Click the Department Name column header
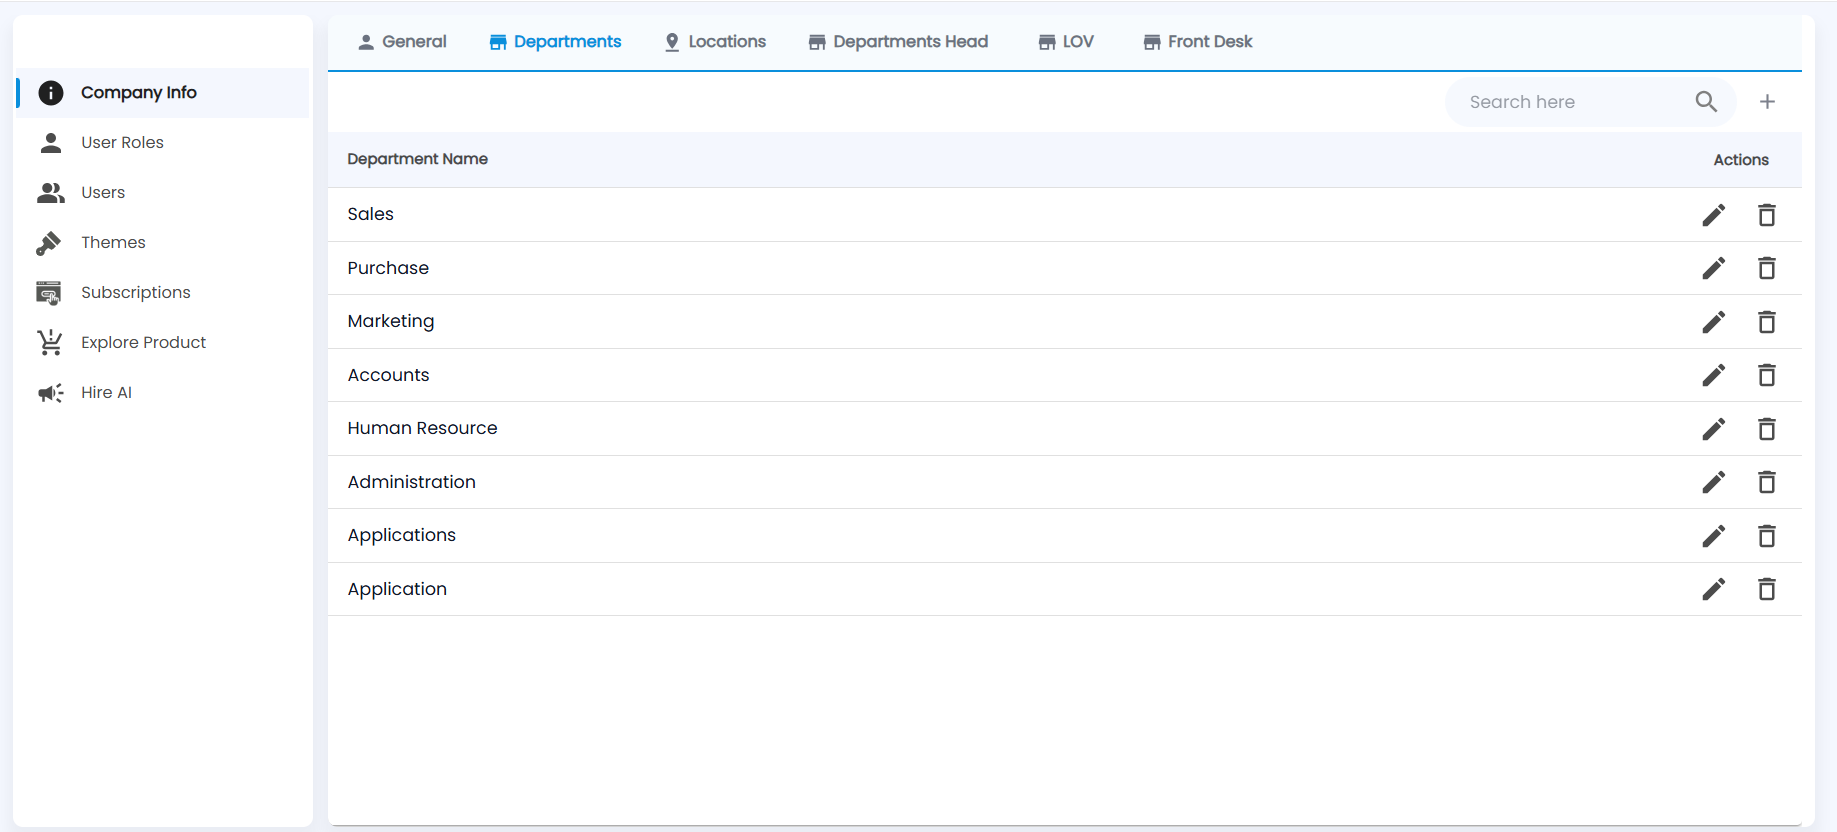 pyautogui.click(x=417, y=159)
